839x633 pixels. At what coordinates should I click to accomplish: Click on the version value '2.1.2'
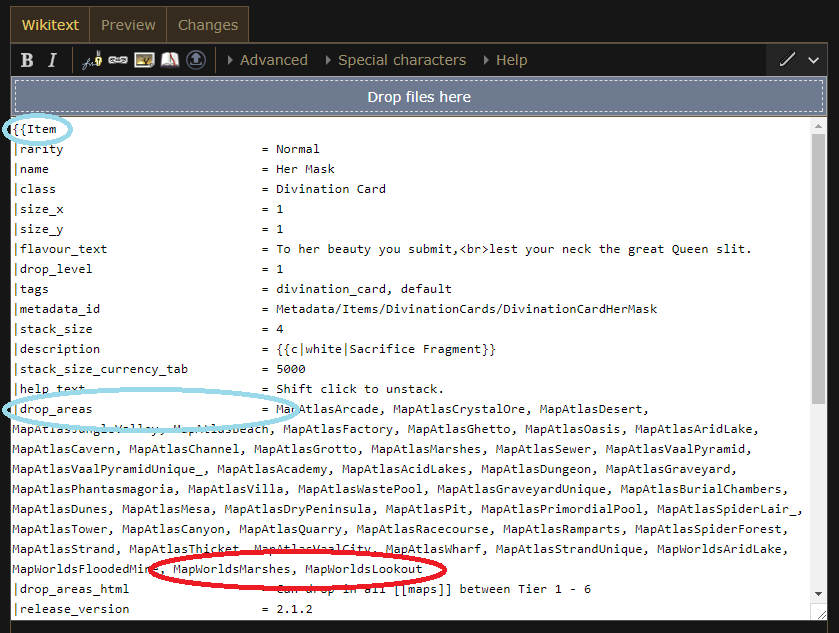(x=294, y=609)
